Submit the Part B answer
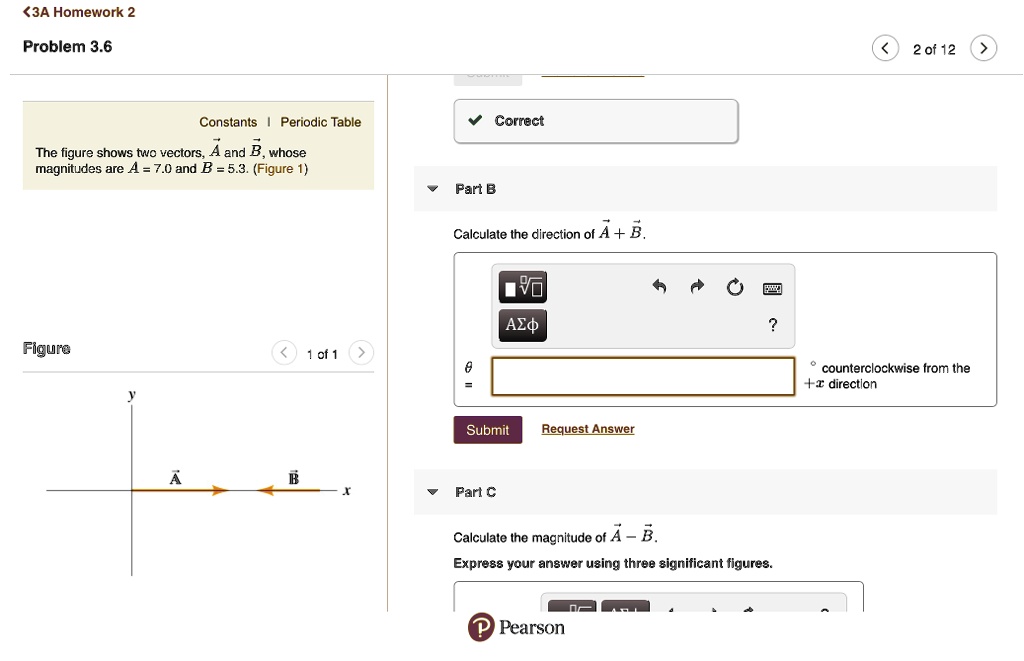 click(x=487, y=430)
